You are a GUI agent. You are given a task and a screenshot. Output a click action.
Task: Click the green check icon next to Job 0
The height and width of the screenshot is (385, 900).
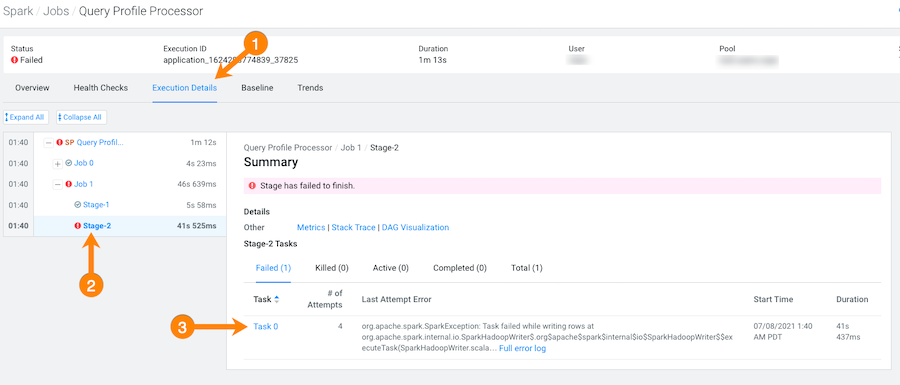[69, 164]
